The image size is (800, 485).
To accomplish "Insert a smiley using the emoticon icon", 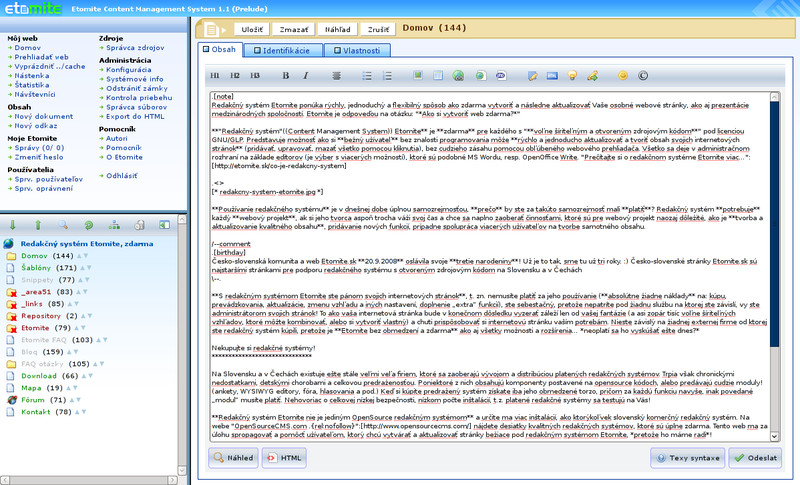I will coord(623,75).
